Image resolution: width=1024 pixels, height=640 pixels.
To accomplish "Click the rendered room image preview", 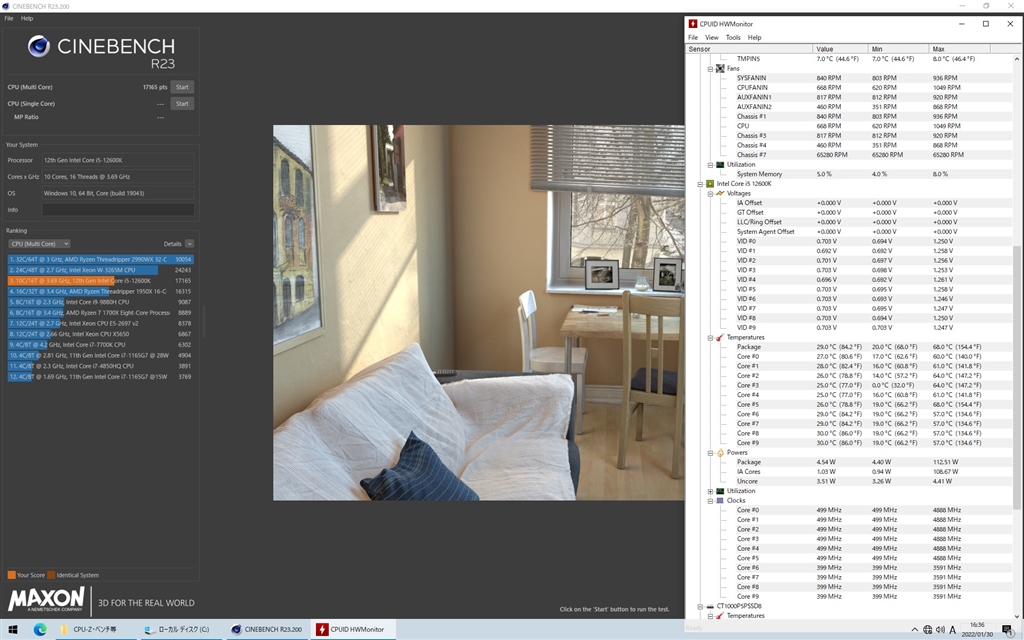I will click(x=479, y=313).
